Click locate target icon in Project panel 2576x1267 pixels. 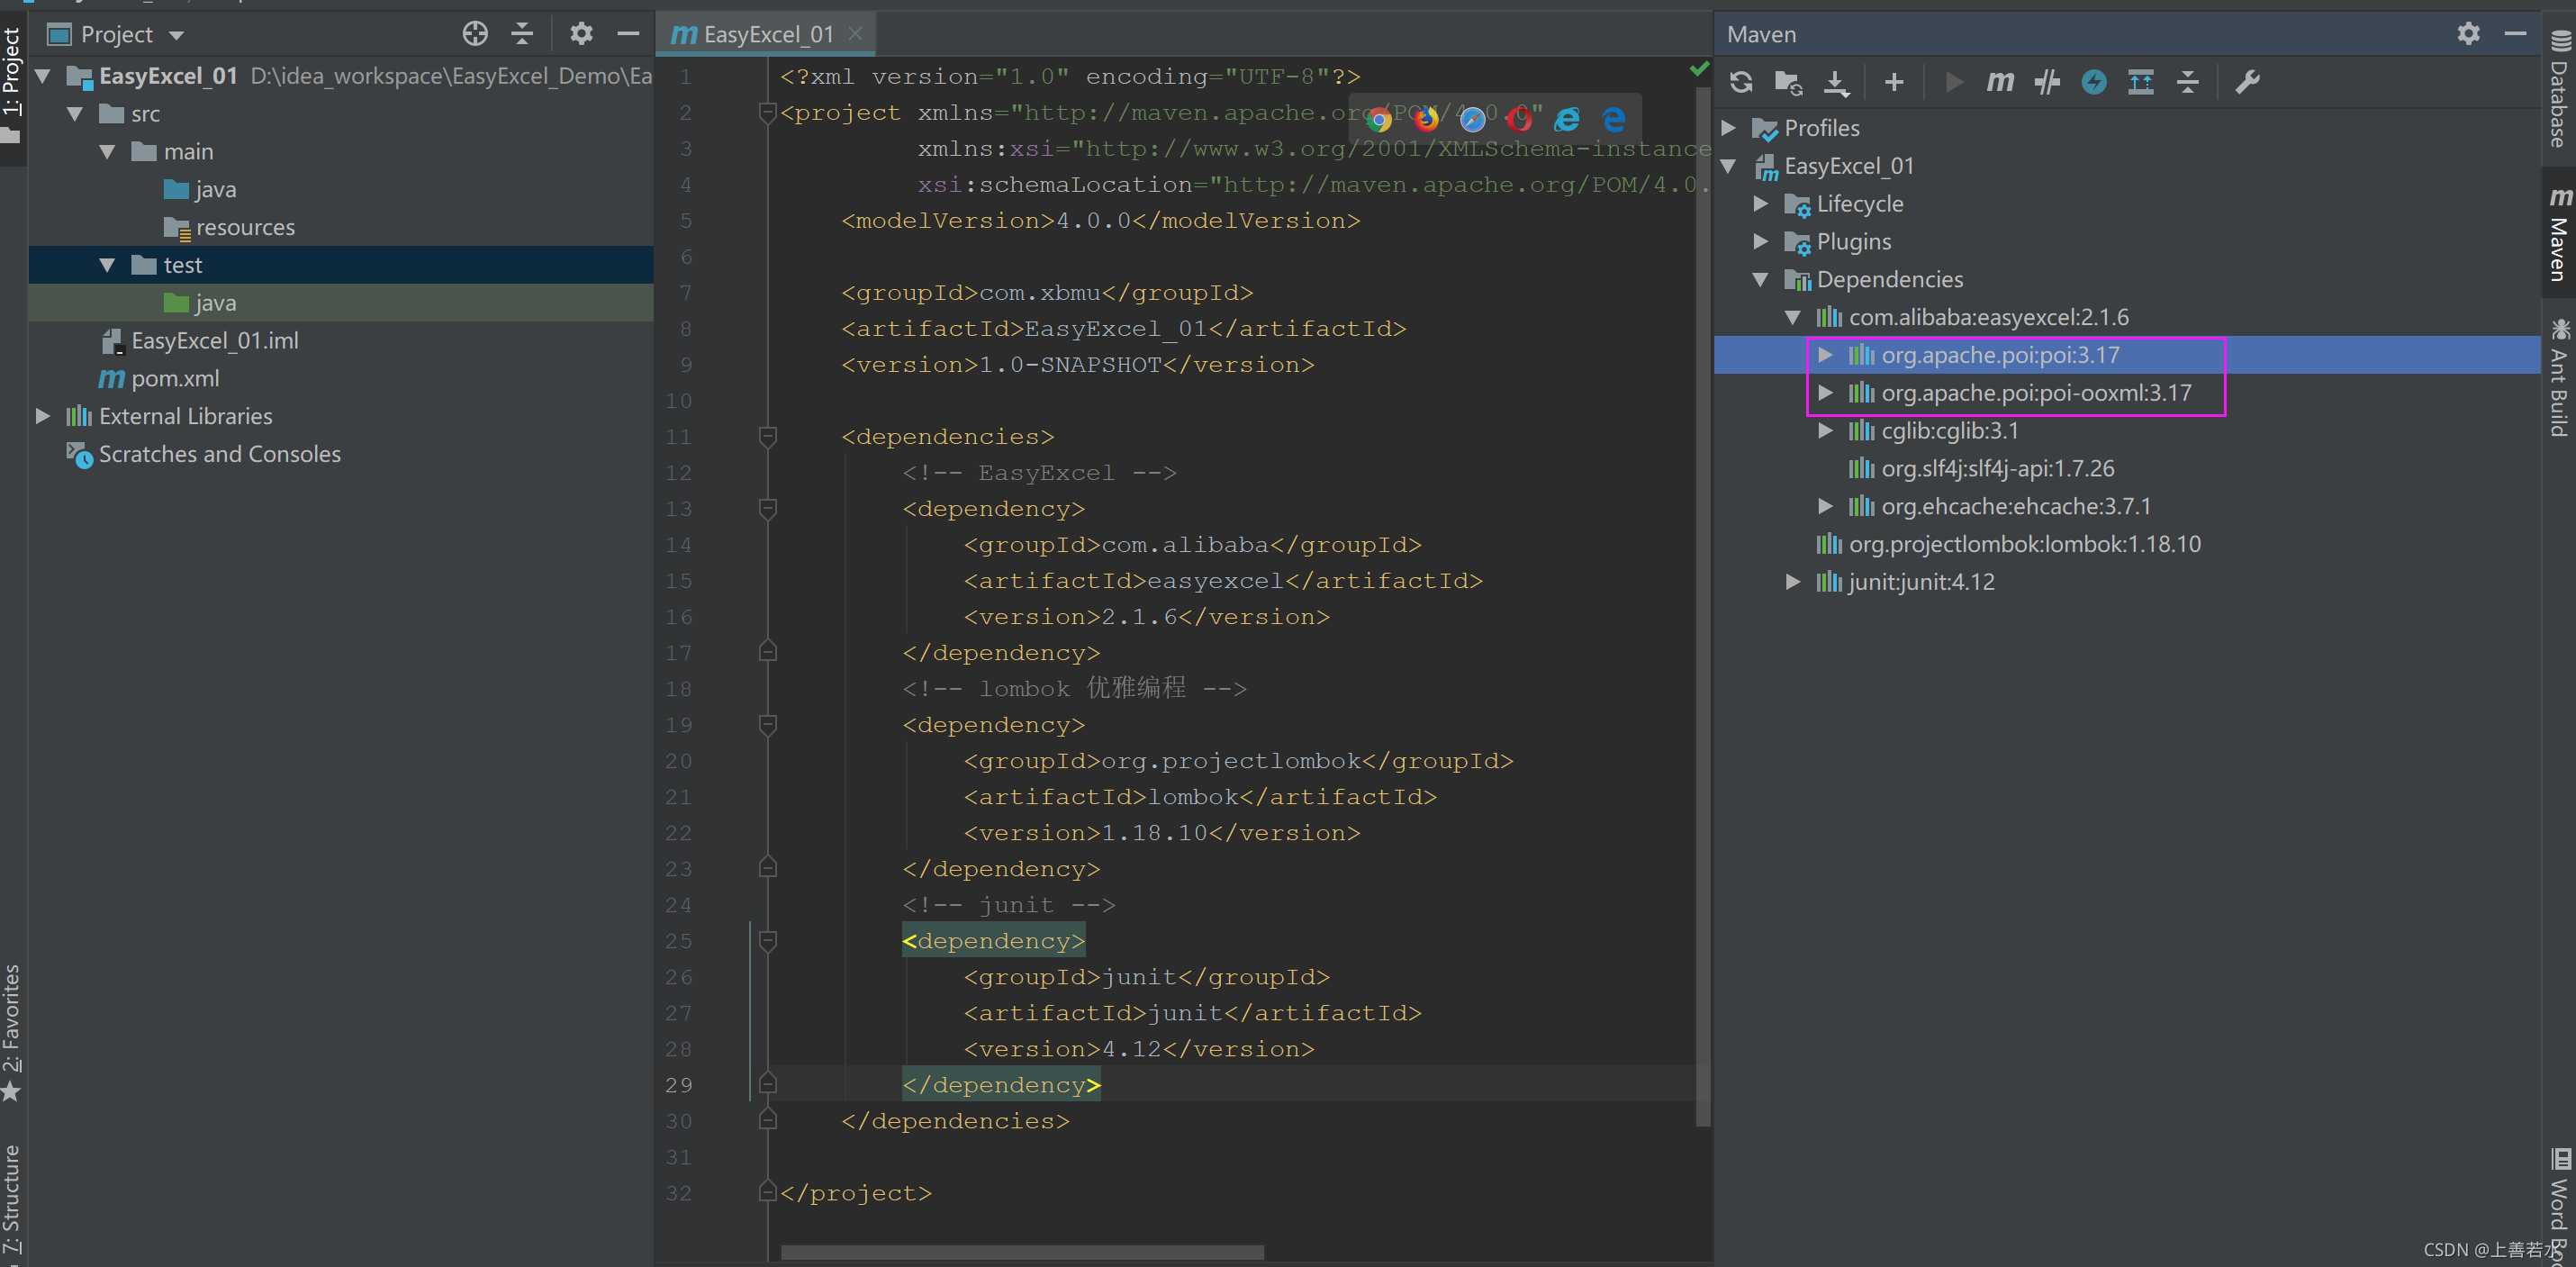point(475,34)
